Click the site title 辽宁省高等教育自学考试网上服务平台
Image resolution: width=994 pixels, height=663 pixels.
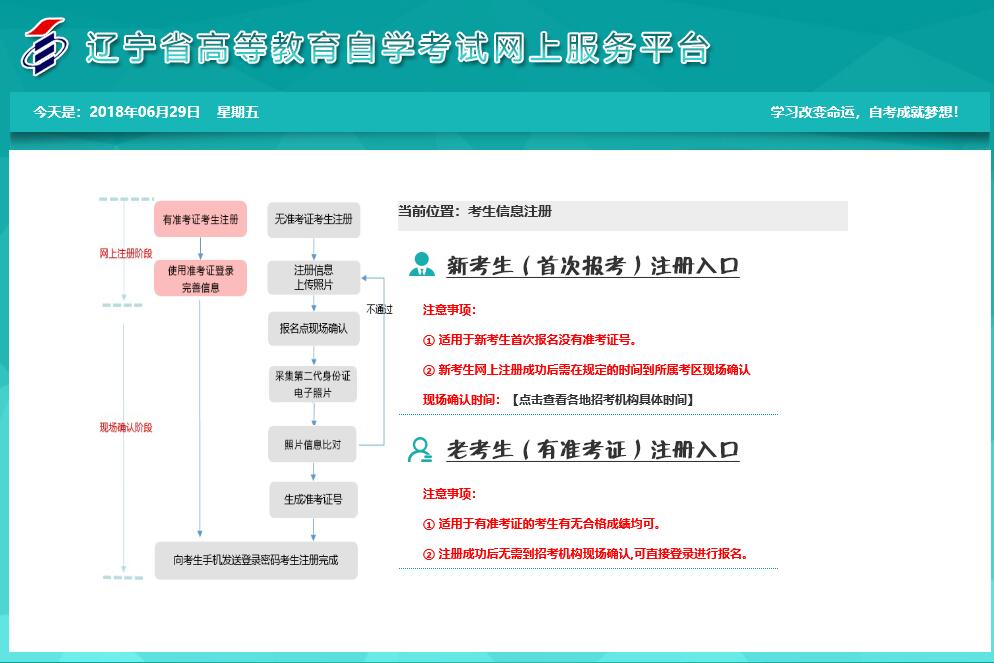397,48
